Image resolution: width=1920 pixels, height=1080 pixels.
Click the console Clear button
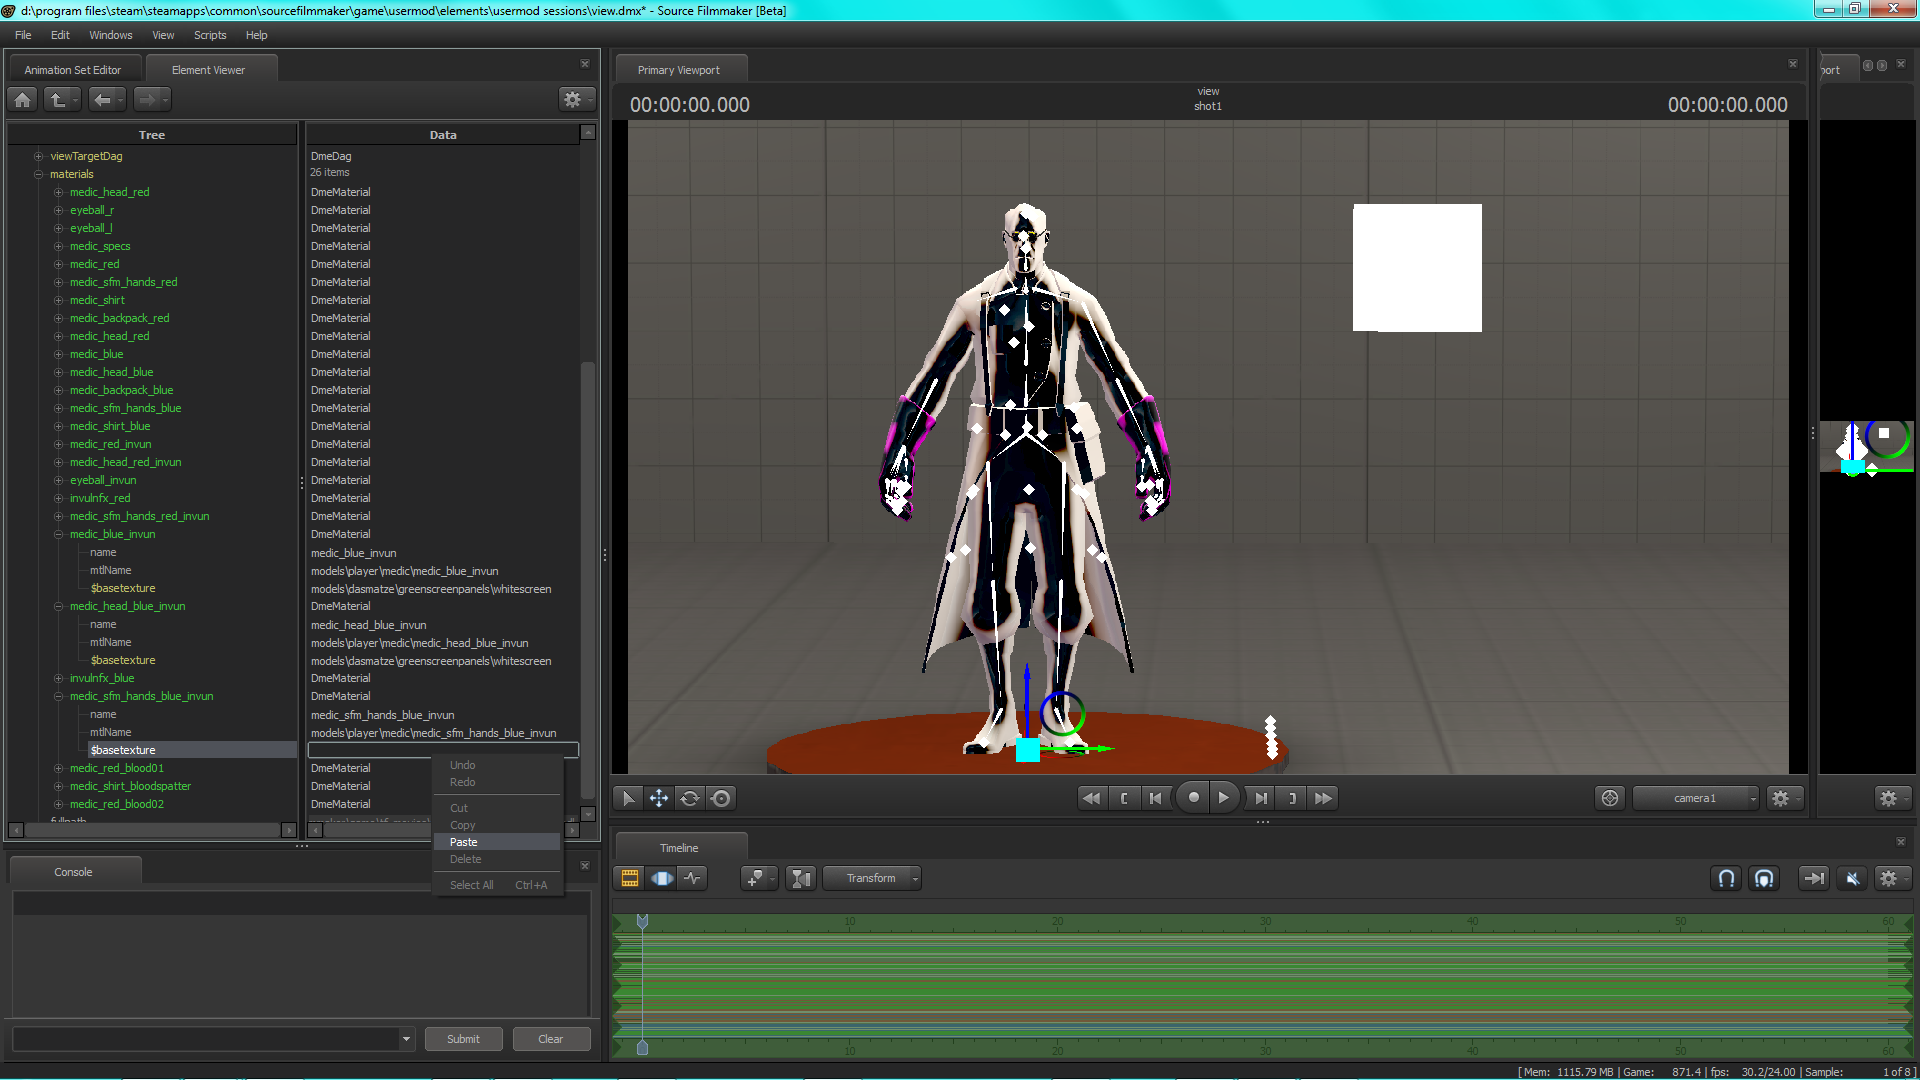[x=550, y=1039]
